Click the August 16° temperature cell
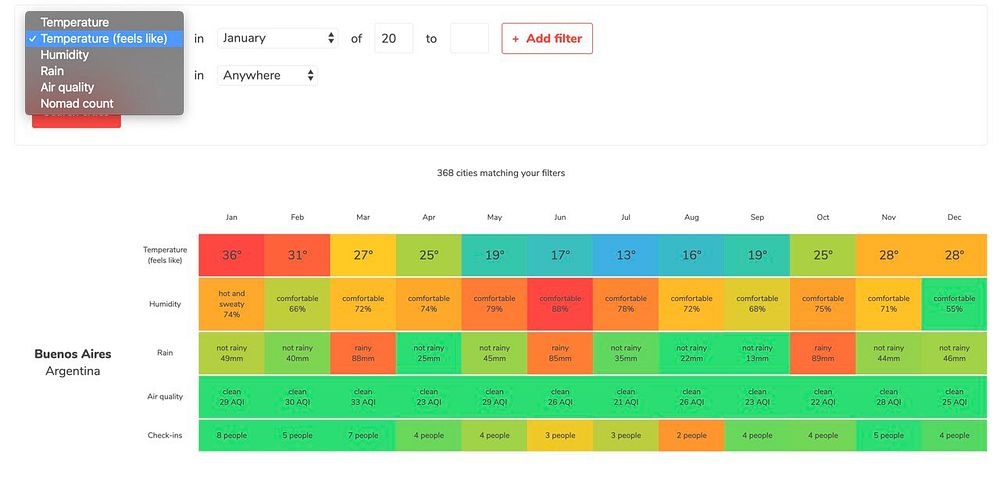The image size is (1000, 487). tap(691, 255)
